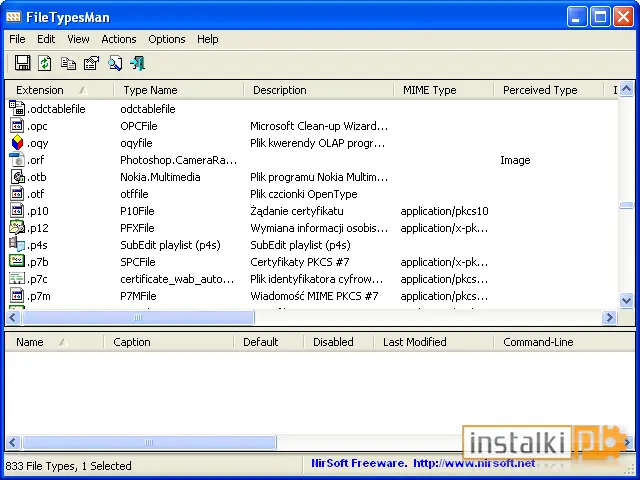Open the View menu
The height and width of the screenshot is (480, 640).
(x=78, y=39)
